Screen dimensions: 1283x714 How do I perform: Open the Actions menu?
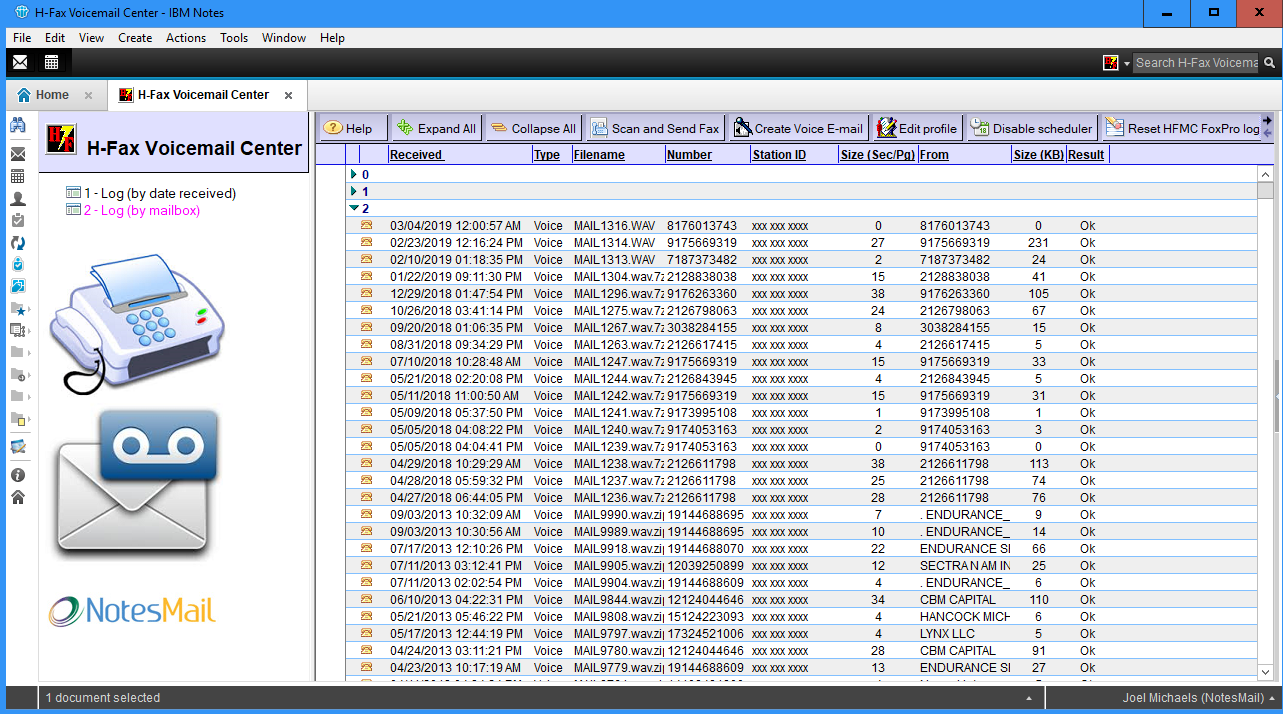click(x=185, y=38)
